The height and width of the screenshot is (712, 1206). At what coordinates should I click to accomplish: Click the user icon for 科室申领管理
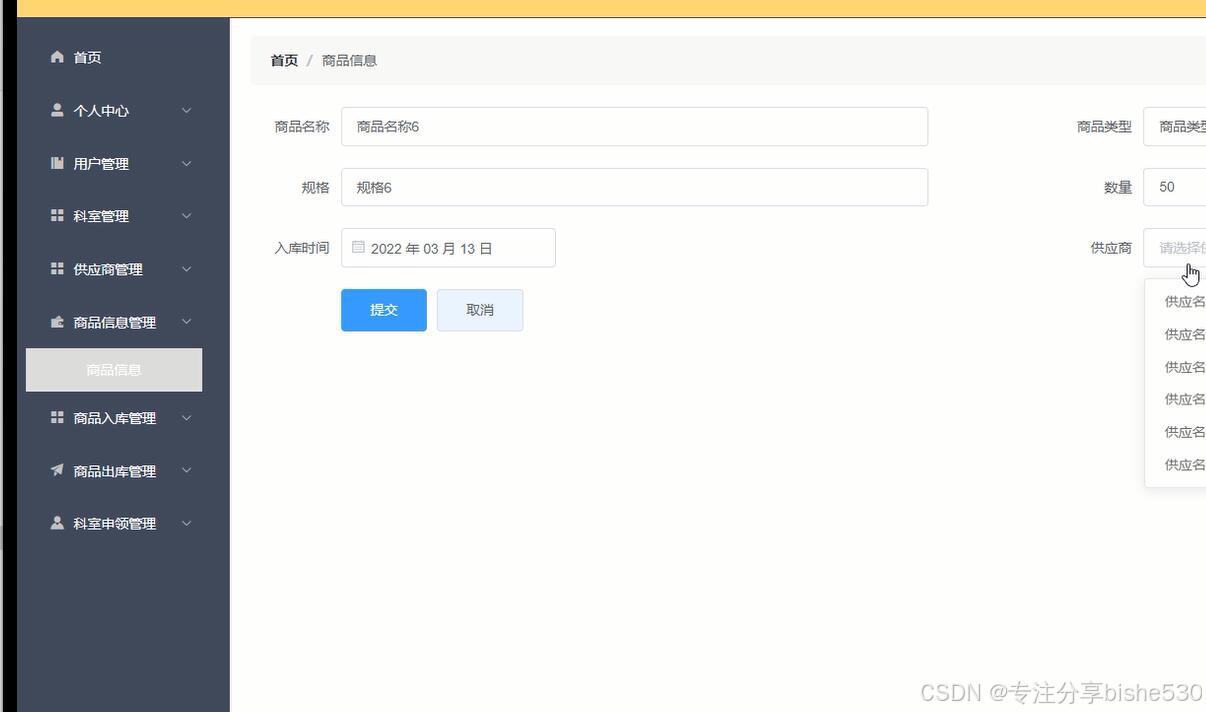[57, 523]
